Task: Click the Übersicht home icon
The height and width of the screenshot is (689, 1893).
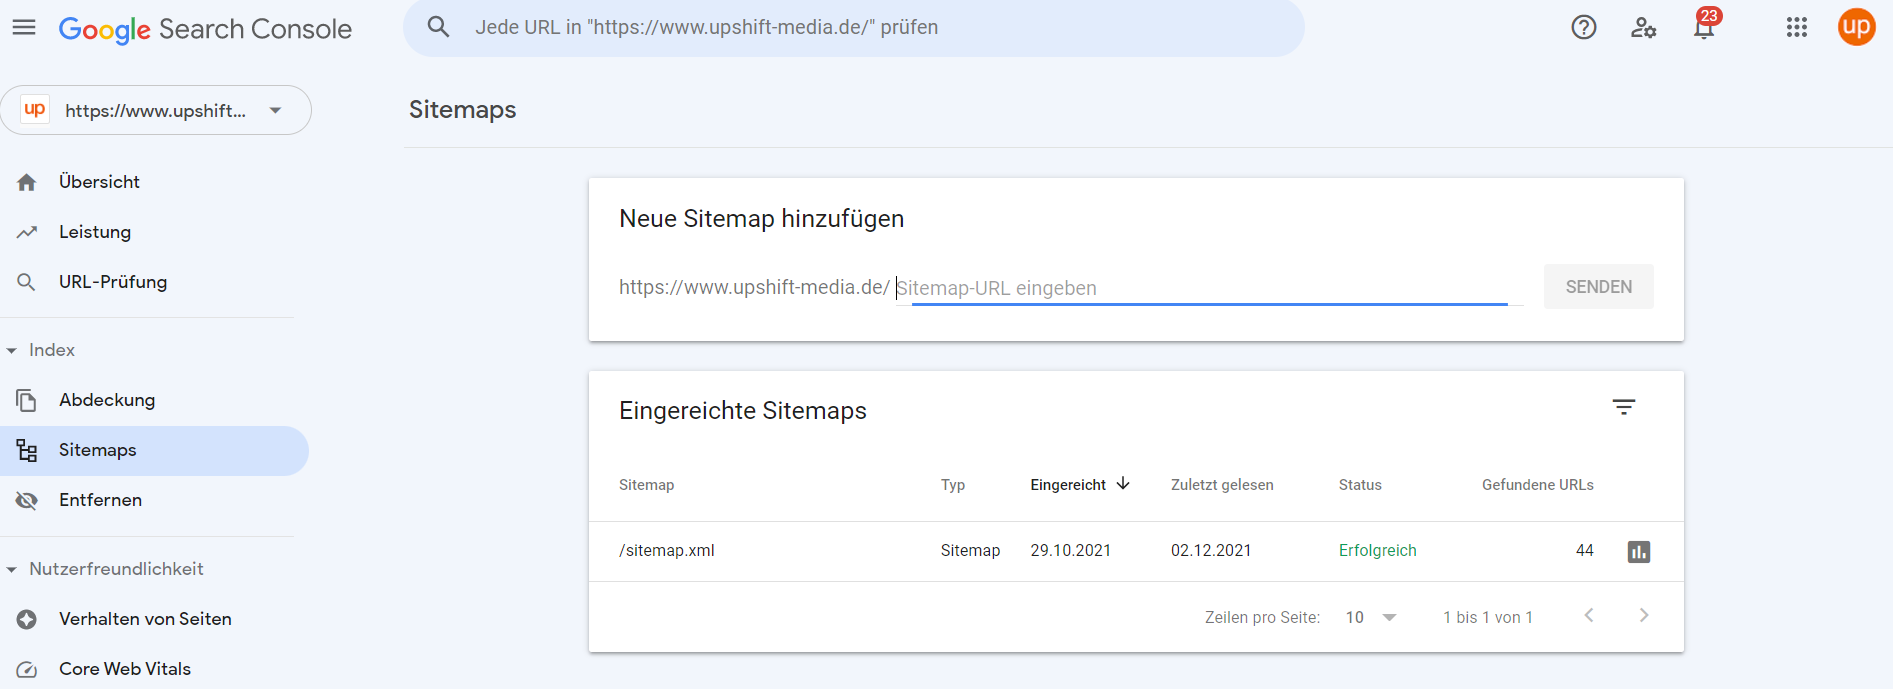Action: pyautogui.click(x=27, y=182)
